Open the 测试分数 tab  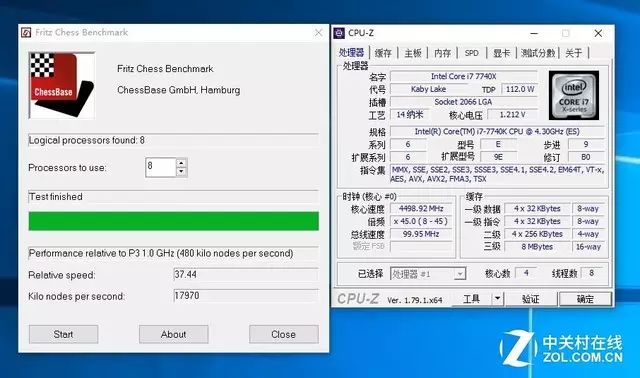538,53
